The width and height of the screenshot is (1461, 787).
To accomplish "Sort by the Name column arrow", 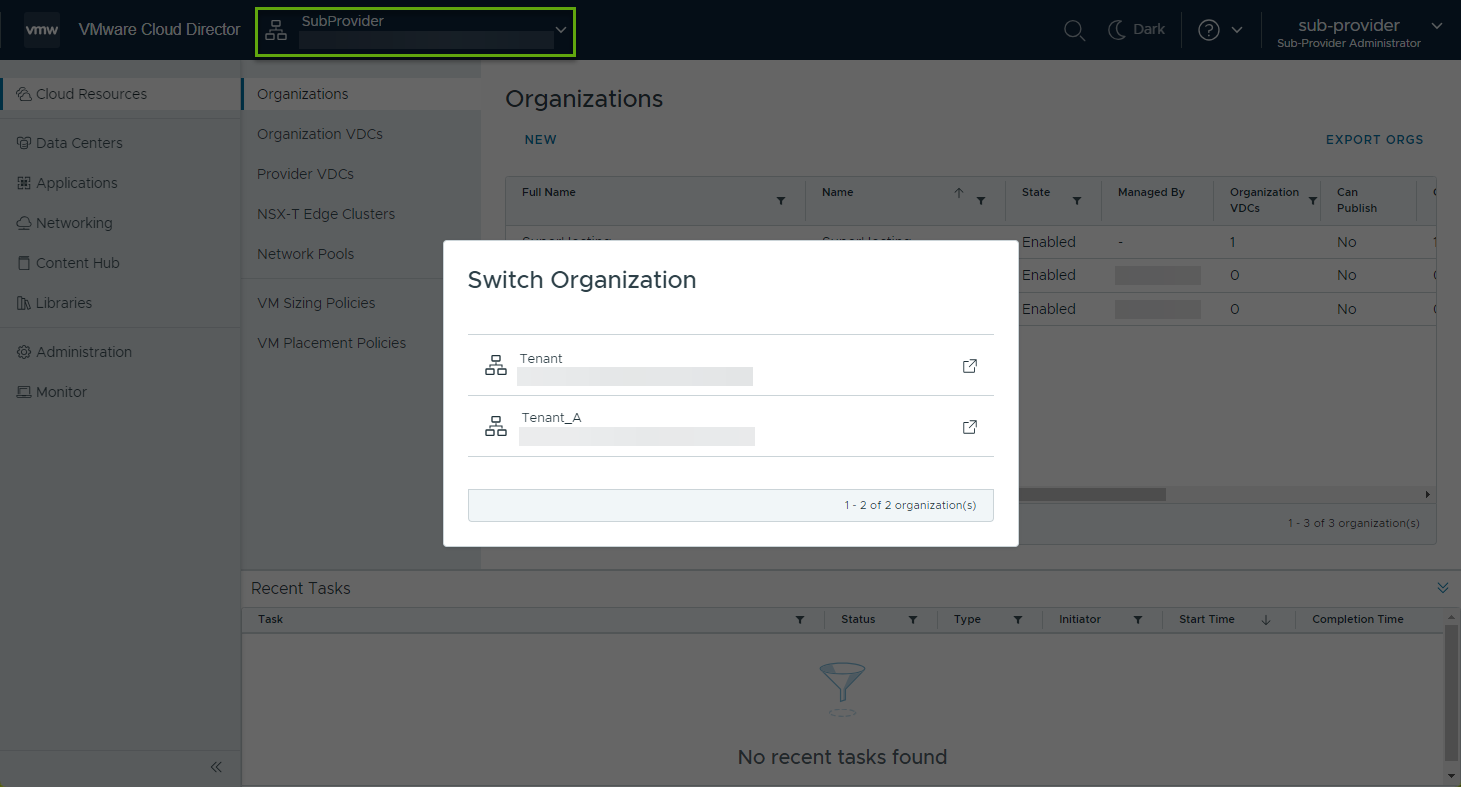I will [x=959, y=193].
